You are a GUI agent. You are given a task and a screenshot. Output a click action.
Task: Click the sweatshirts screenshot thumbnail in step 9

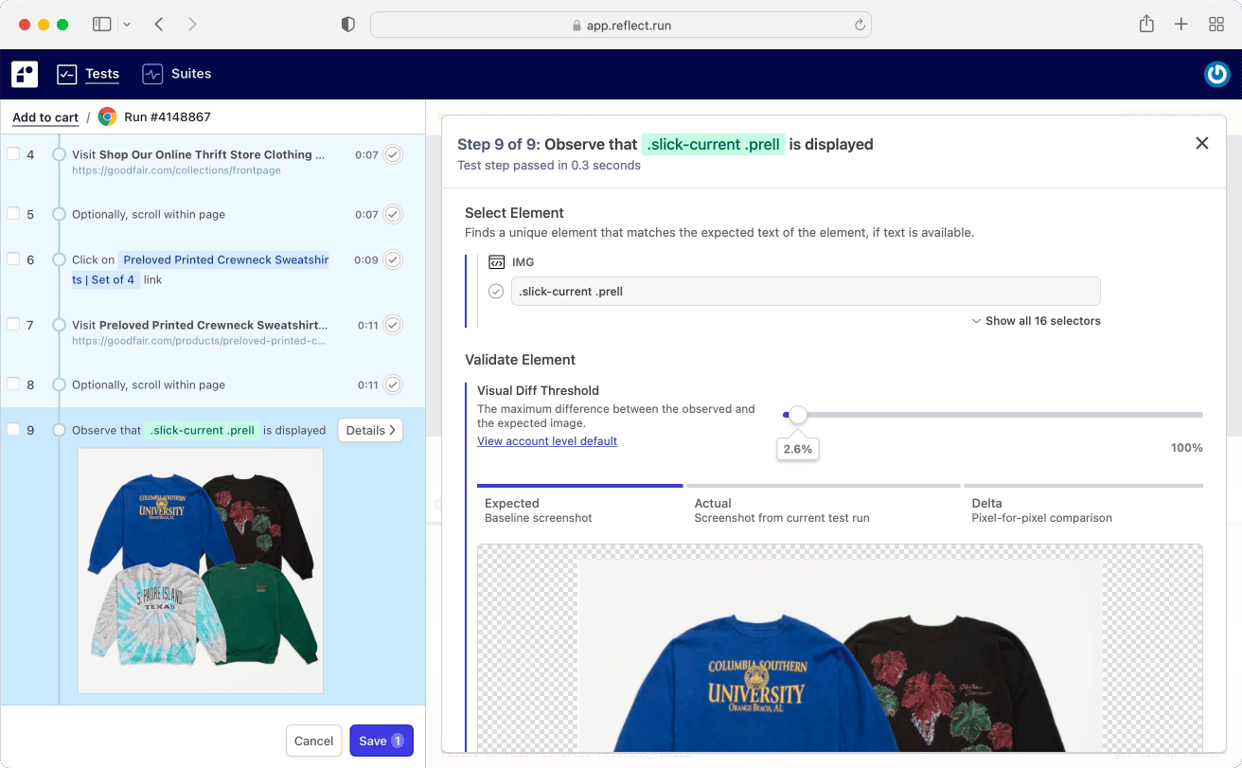click(x=201, y=571)
